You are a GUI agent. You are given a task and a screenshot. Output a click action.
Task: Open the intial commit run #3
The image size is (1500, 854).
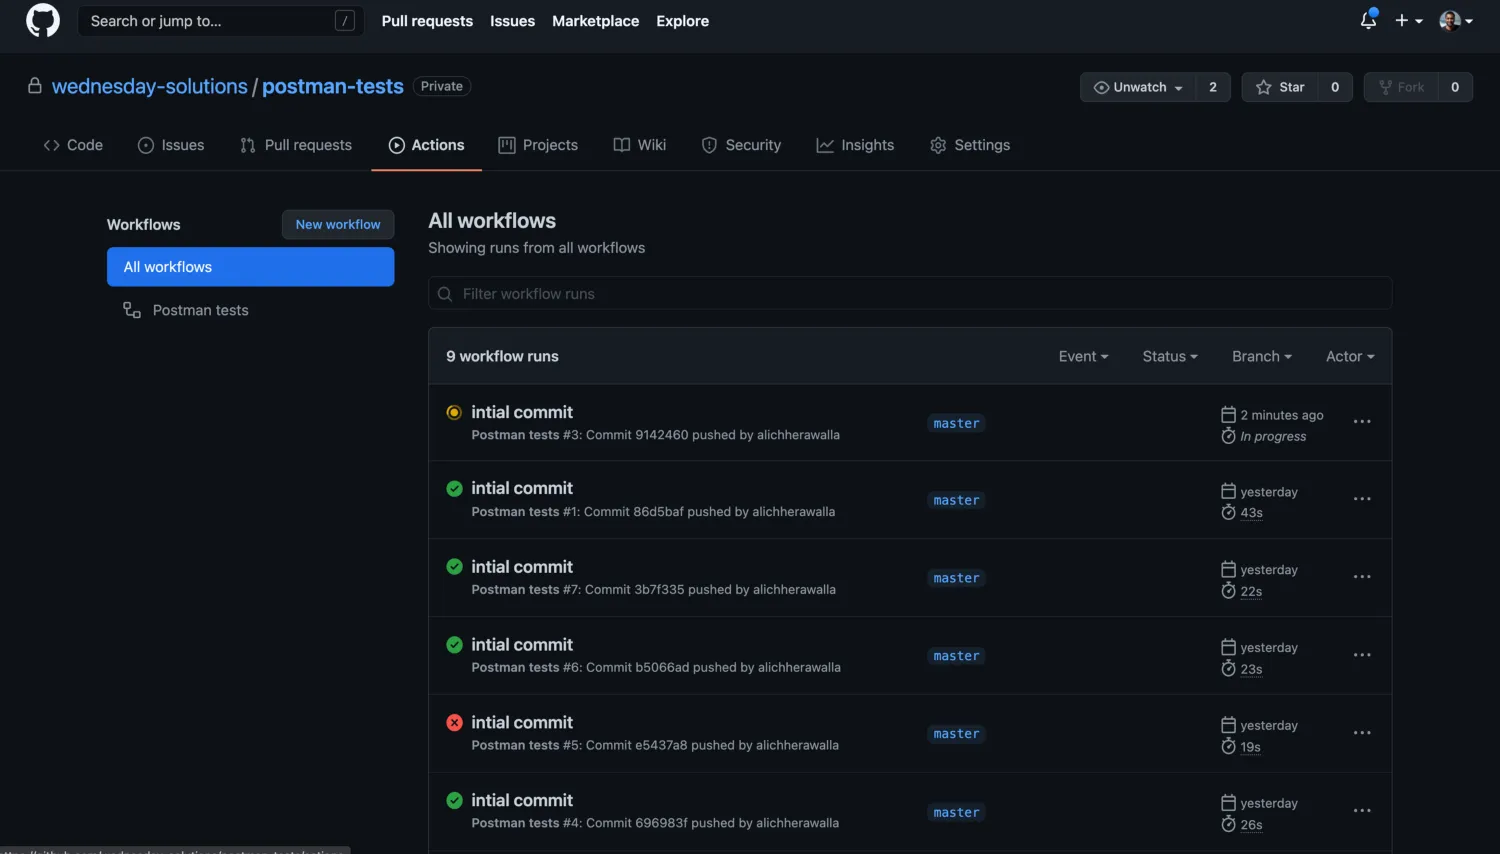pos(522,412)
